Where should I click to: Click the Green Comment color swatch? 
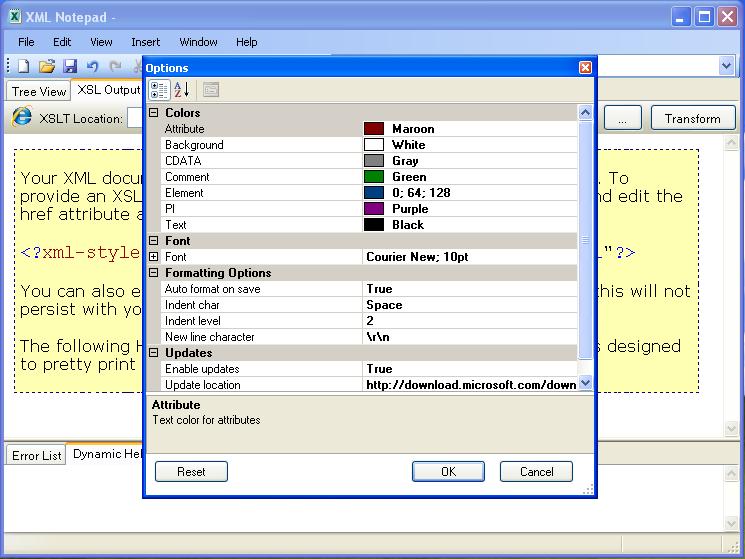(373, 177)
